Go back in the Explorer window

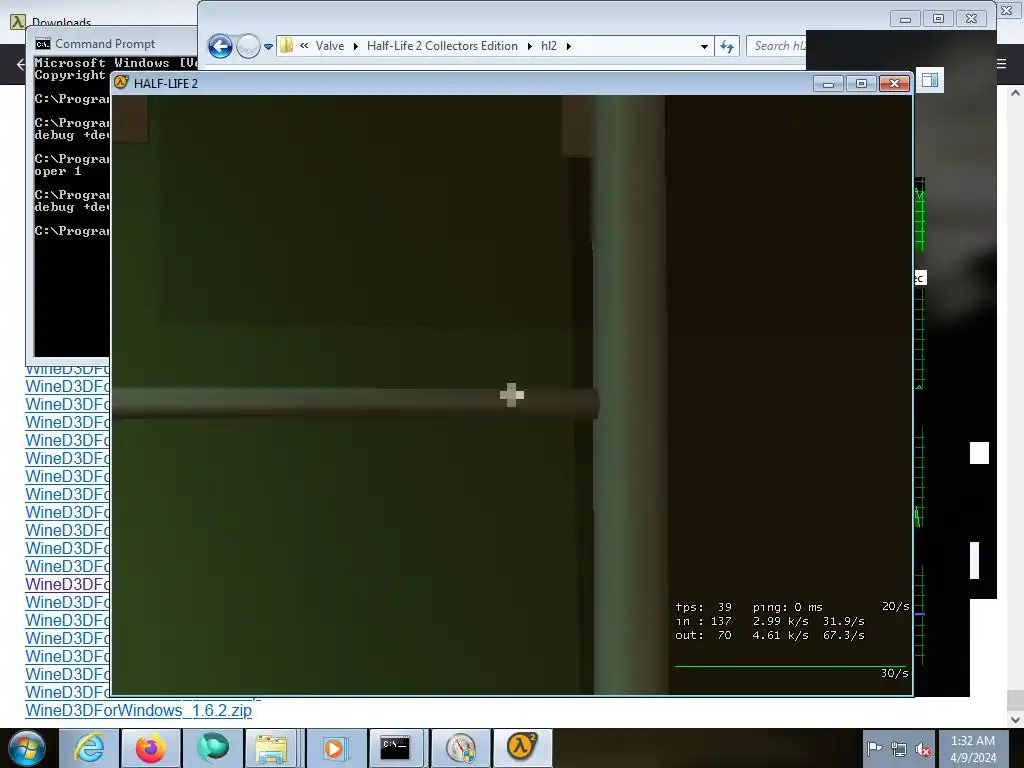220,46
